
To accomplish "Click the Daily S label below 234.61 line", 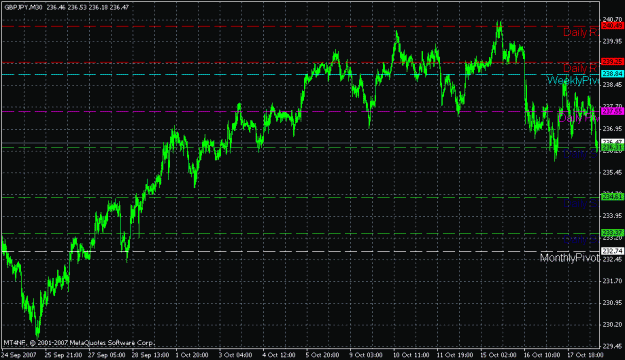I will (581, 204).
